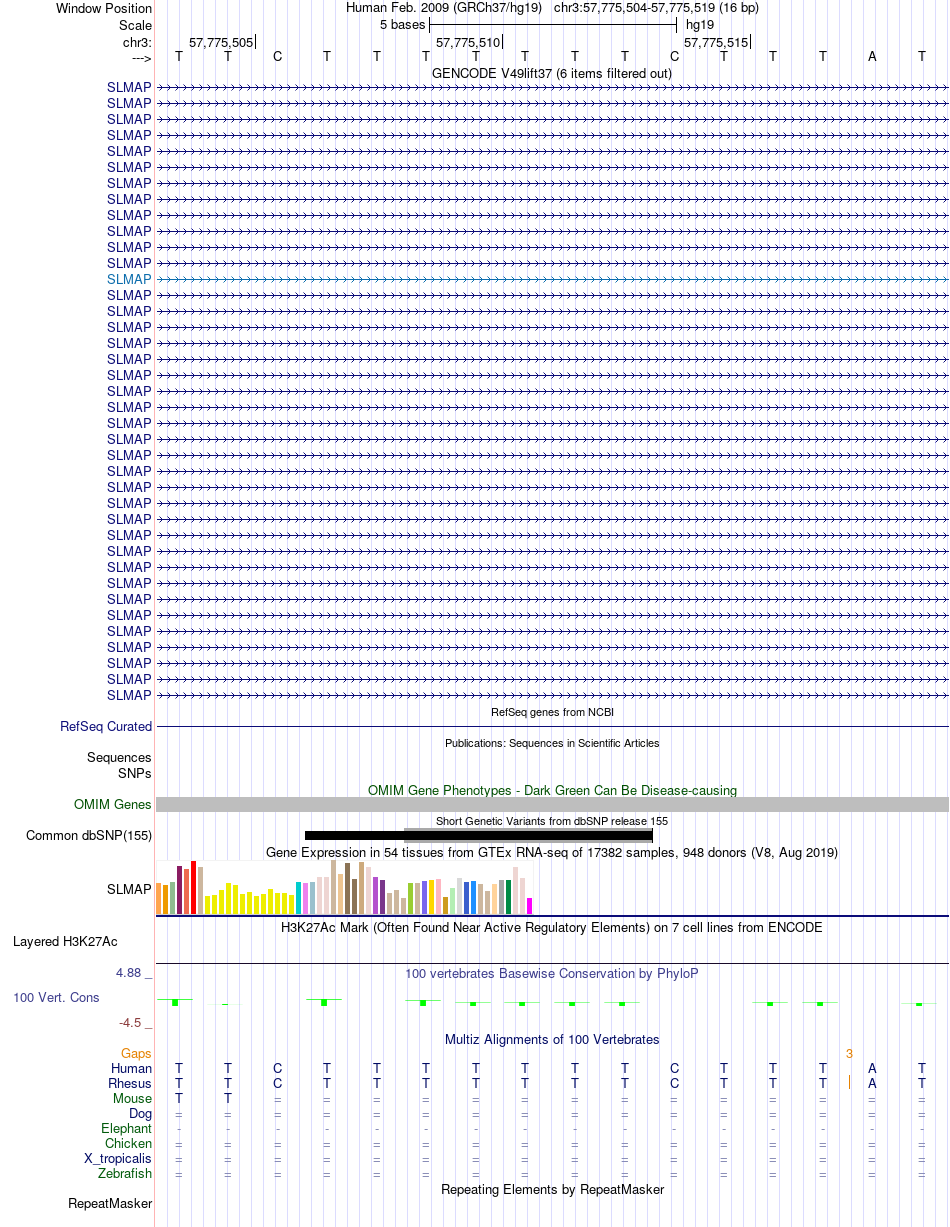Image resolution: width=950 pixels, height=1227 pixels.
Task: Click the PhyloP Basewise Conservation title
Action: coord(552,973)
